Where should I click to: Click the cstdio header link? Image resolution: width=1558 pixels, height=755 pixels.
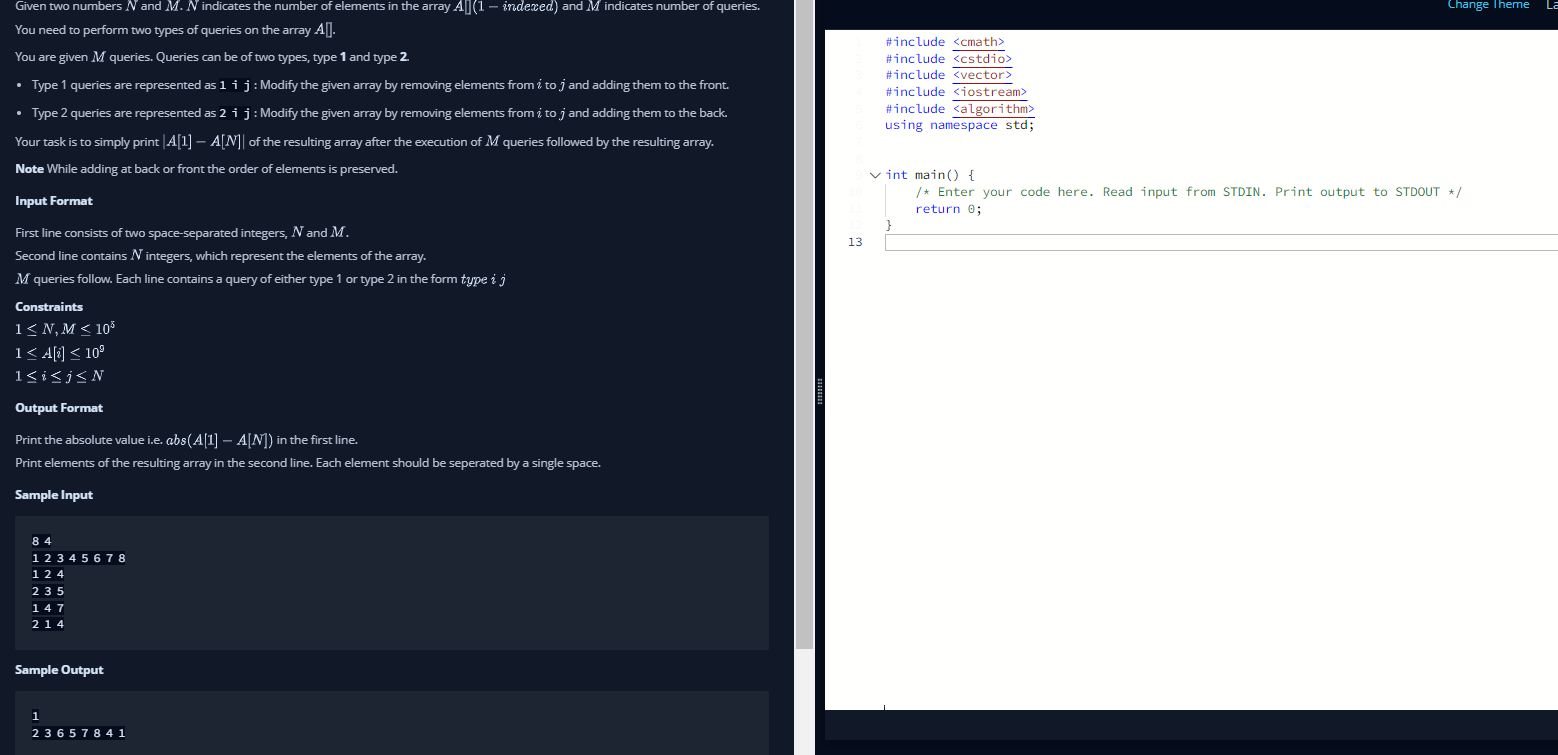[x=981, y=58]
